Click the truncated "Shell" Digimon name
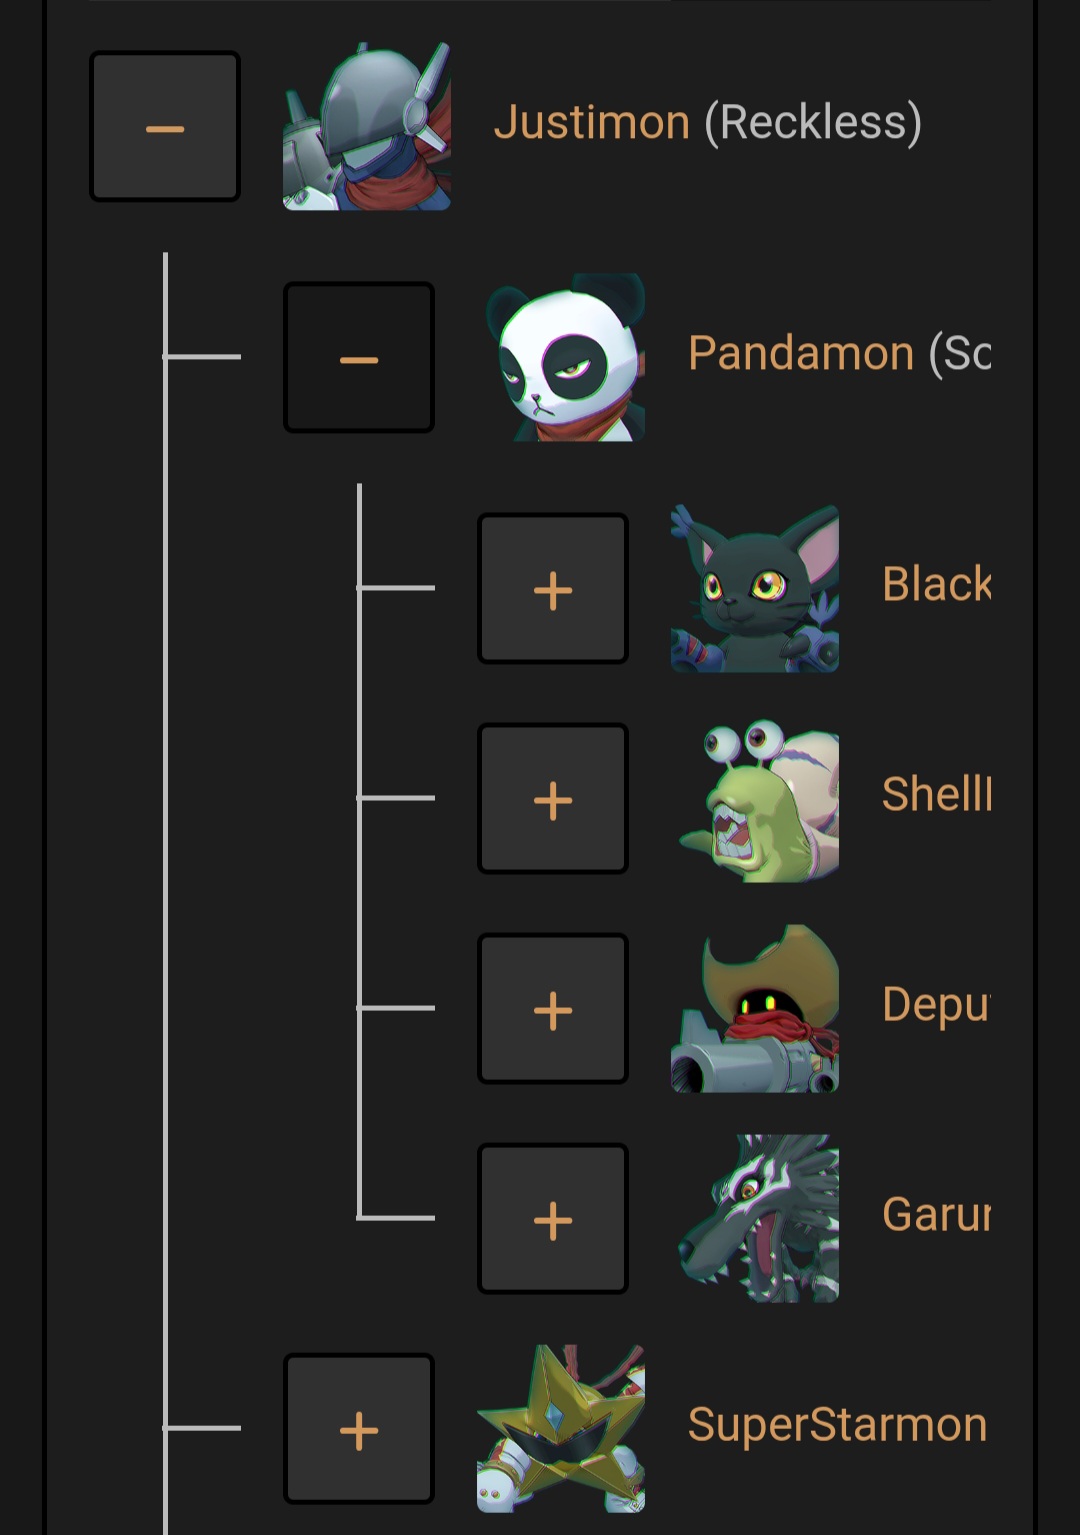The height and width of the screenshot is (1535, 1080). [936, 795]
